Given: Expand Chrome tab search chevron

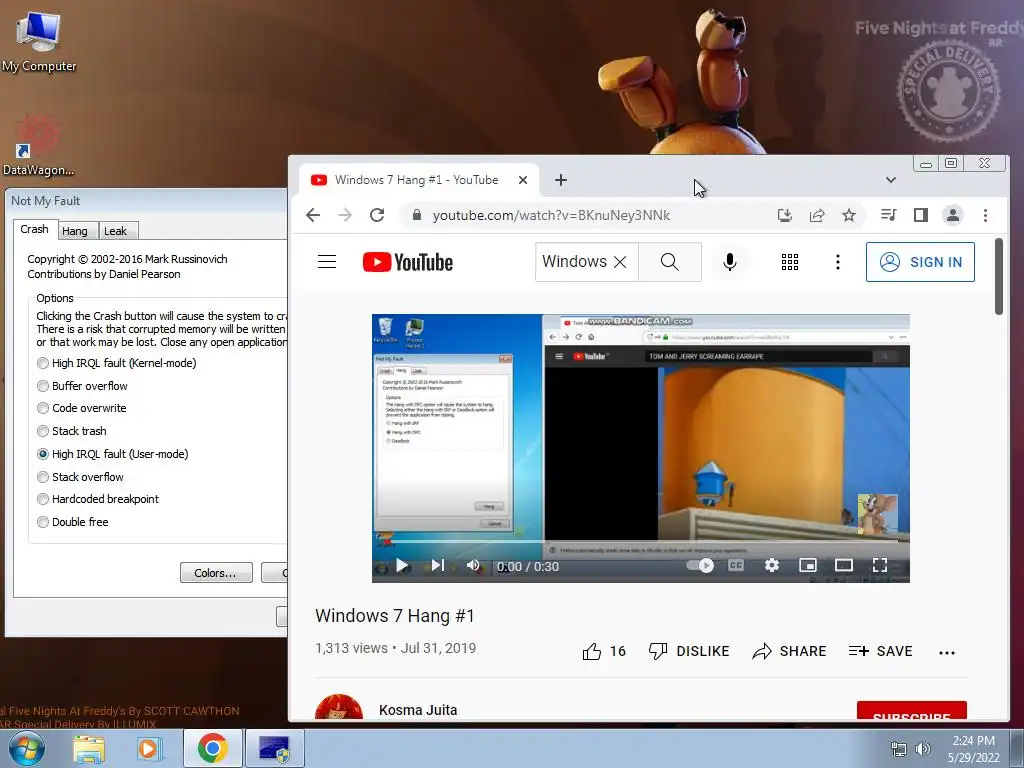Looking at the screenshot, I should coord(891,180).
